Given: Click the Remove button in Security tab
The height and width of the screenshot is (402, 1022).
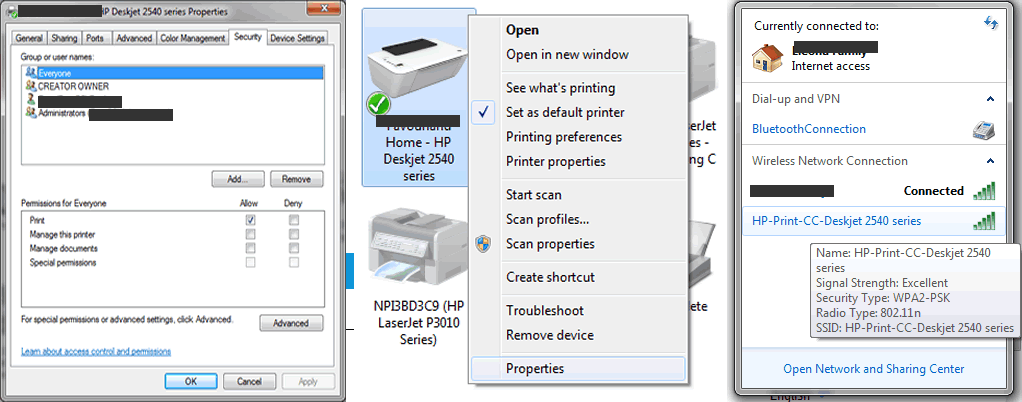Looking at the screenshot, I should pos(297,179).
